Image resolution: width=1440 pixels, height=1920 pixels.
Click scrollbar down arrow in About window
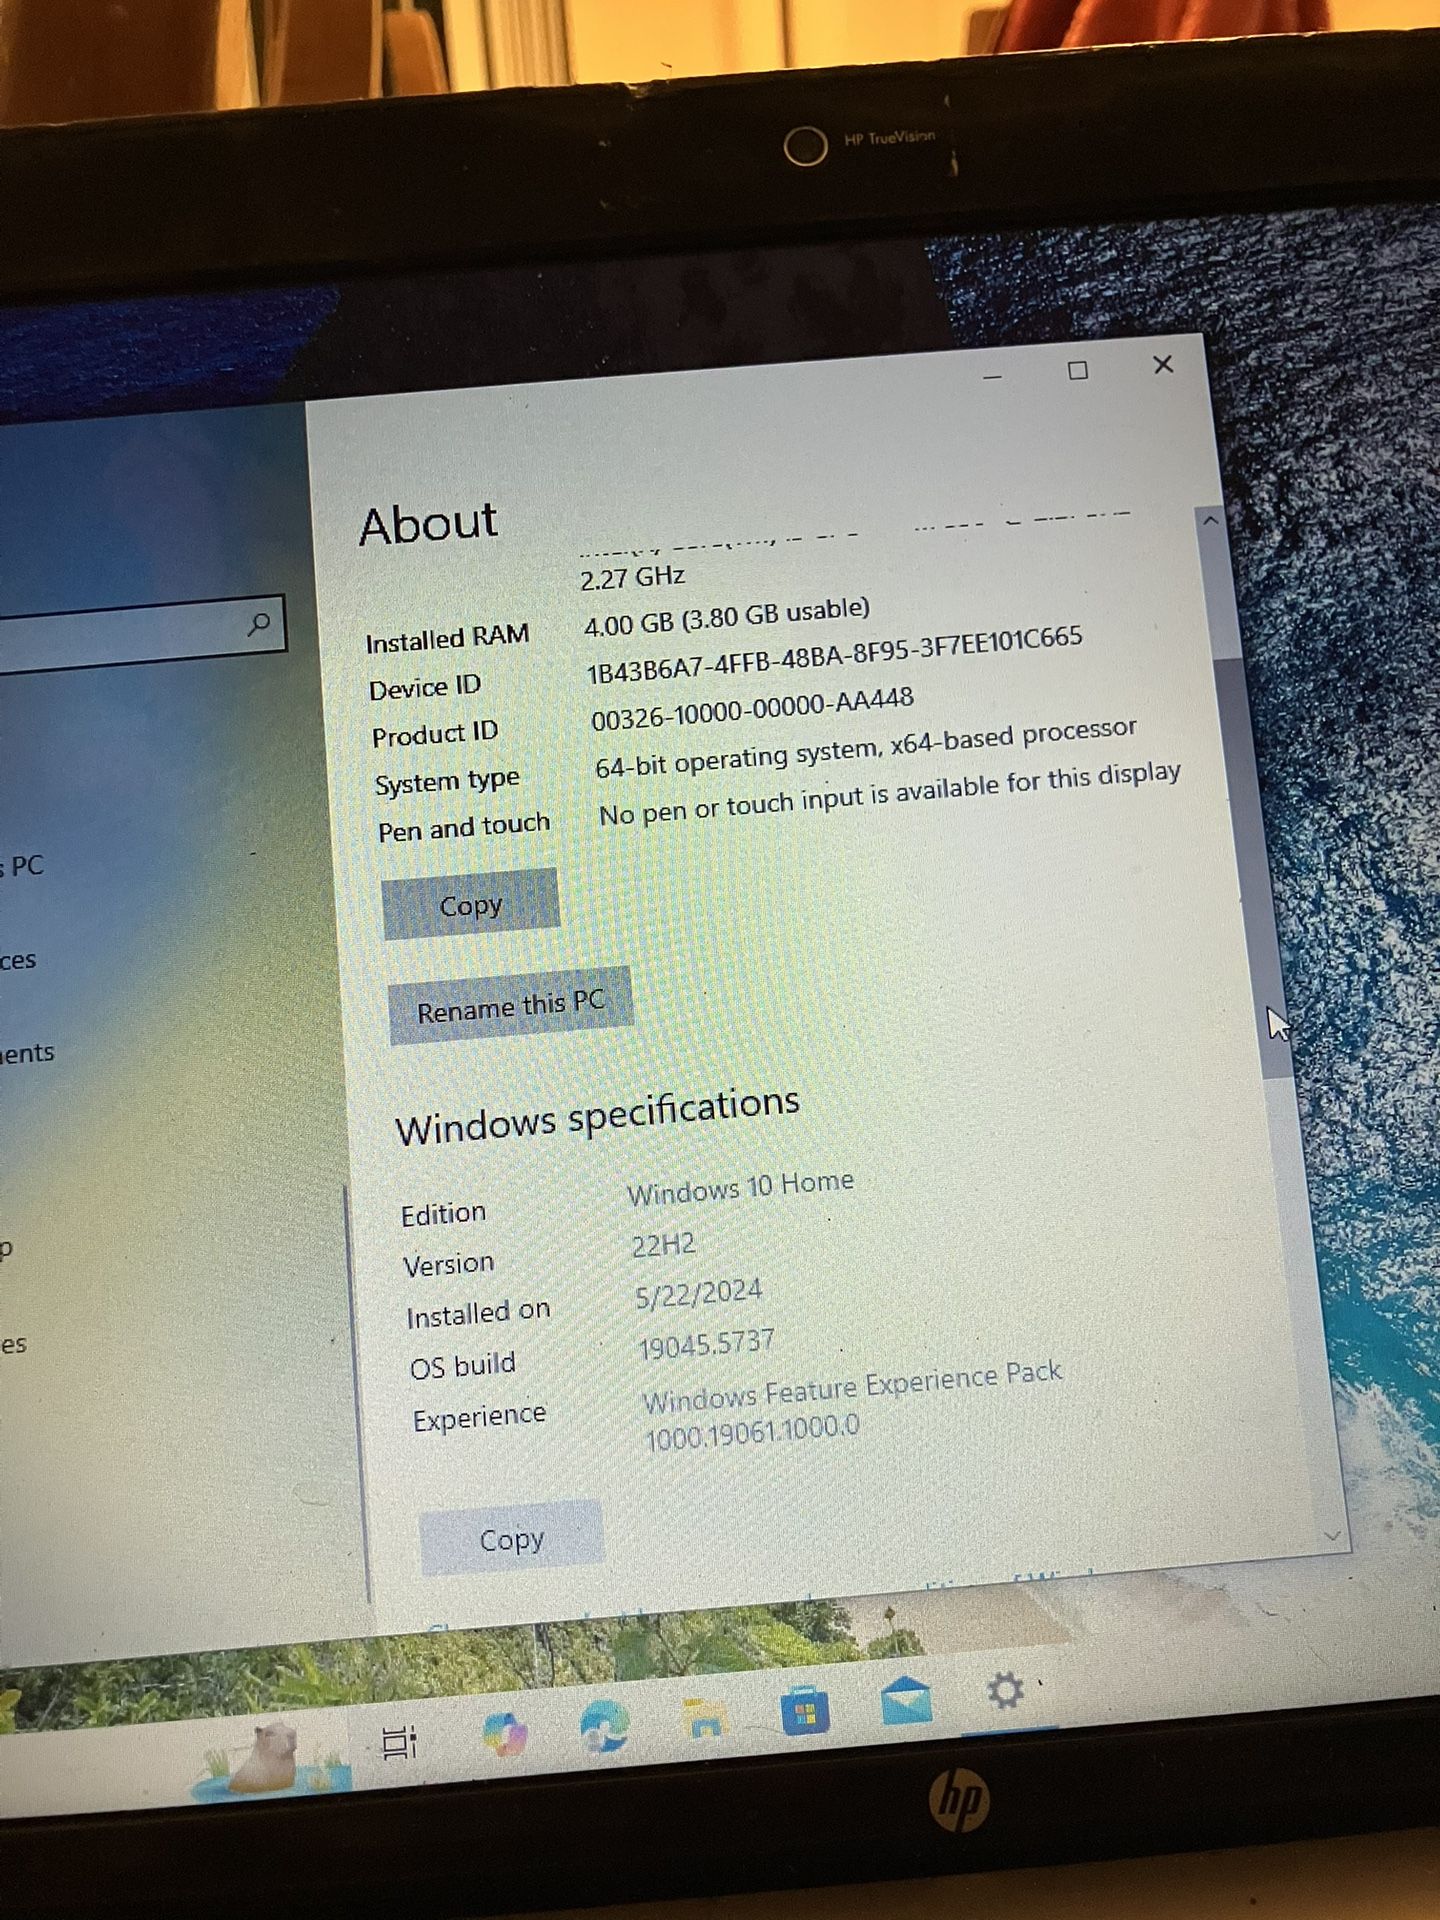[1332, 1535]
